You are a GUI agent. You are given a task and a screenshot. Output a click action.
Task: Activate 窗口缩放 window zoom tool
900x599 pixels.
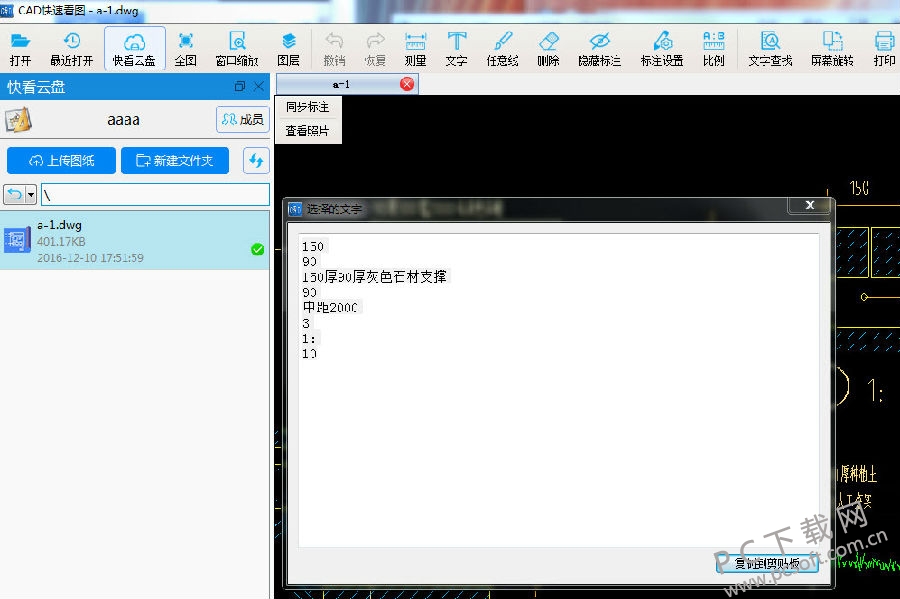(237, 49)
